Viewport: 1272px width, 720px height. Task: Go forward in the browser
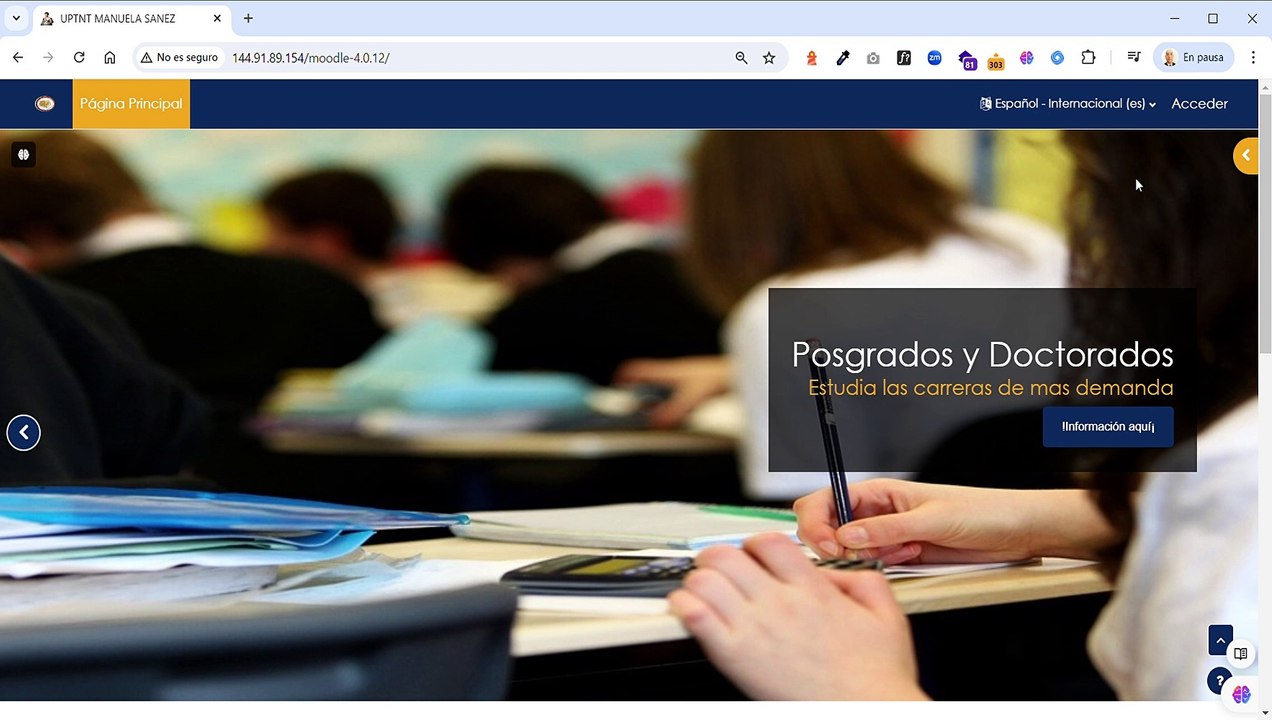[x=48, y=58]
